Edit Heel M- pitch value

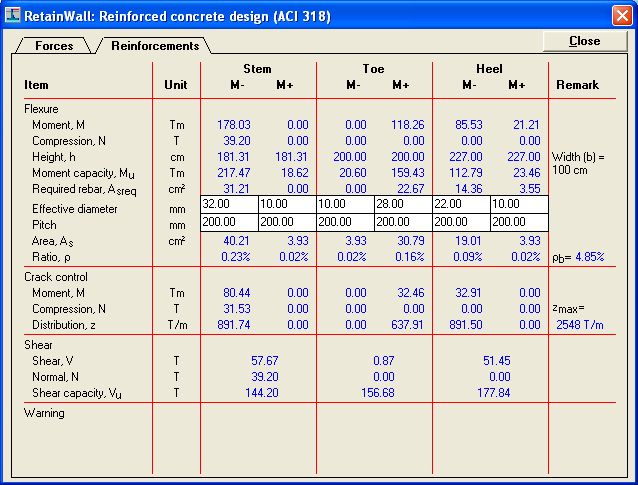(461, 222)
